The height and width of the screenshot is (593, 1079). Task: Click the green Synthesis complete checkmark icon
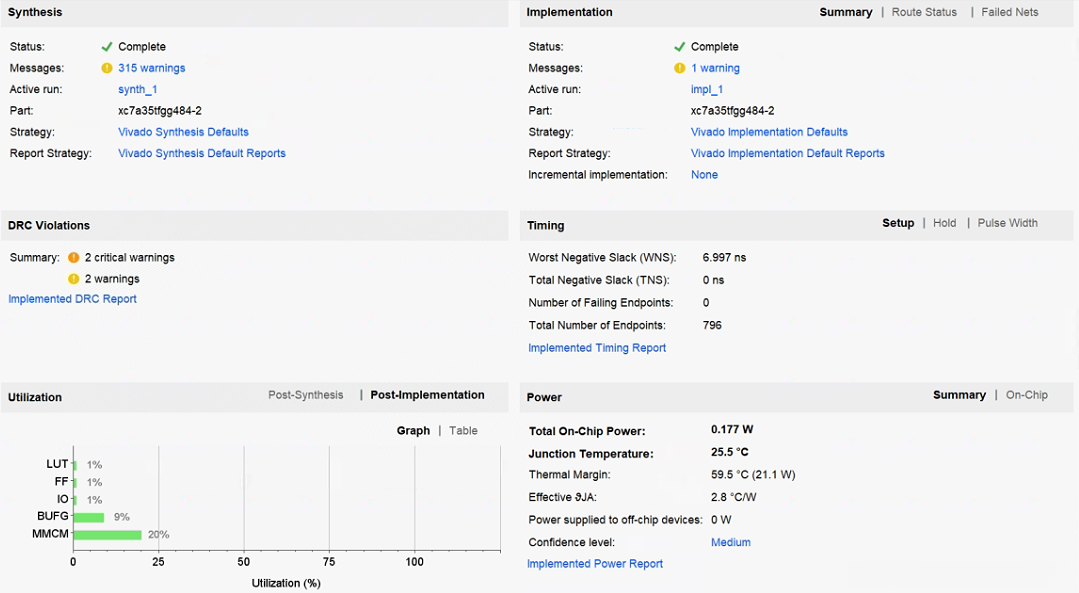click(x=107, y=47)
